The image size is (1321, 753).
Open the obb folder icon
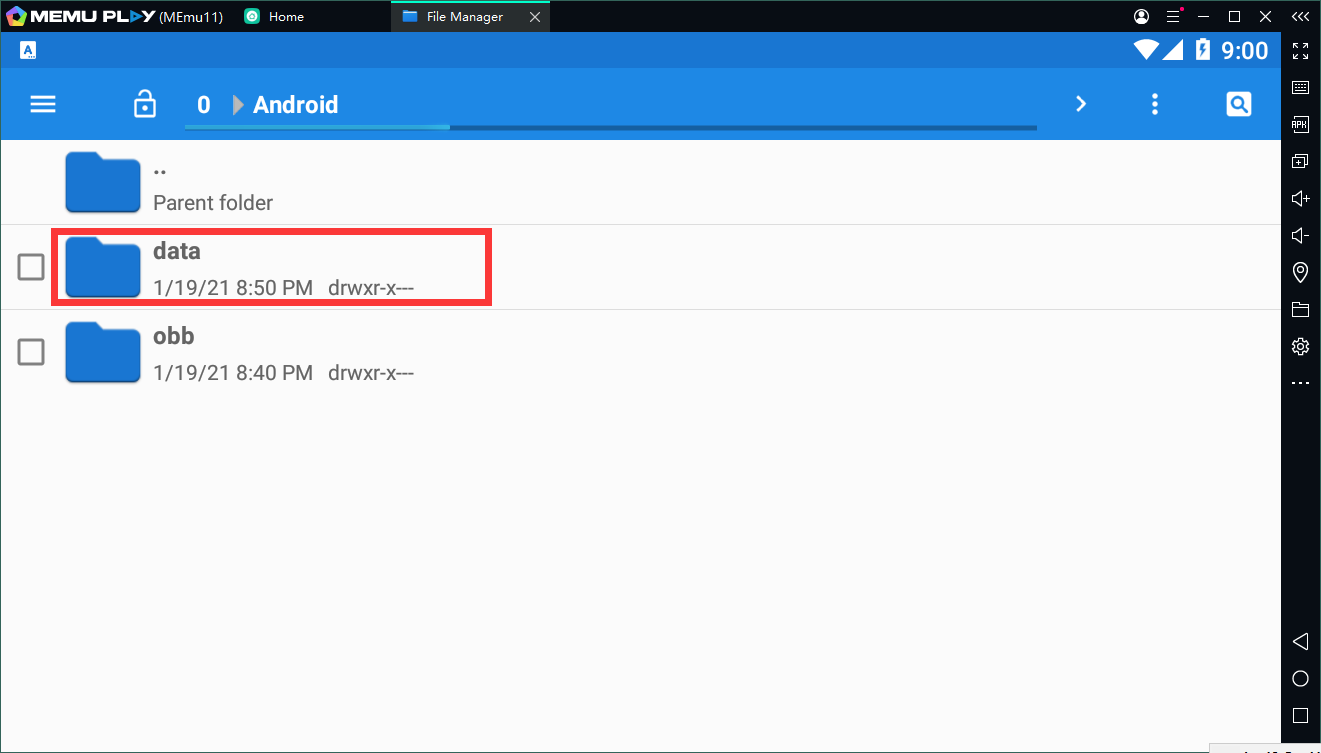coord(103,352)
